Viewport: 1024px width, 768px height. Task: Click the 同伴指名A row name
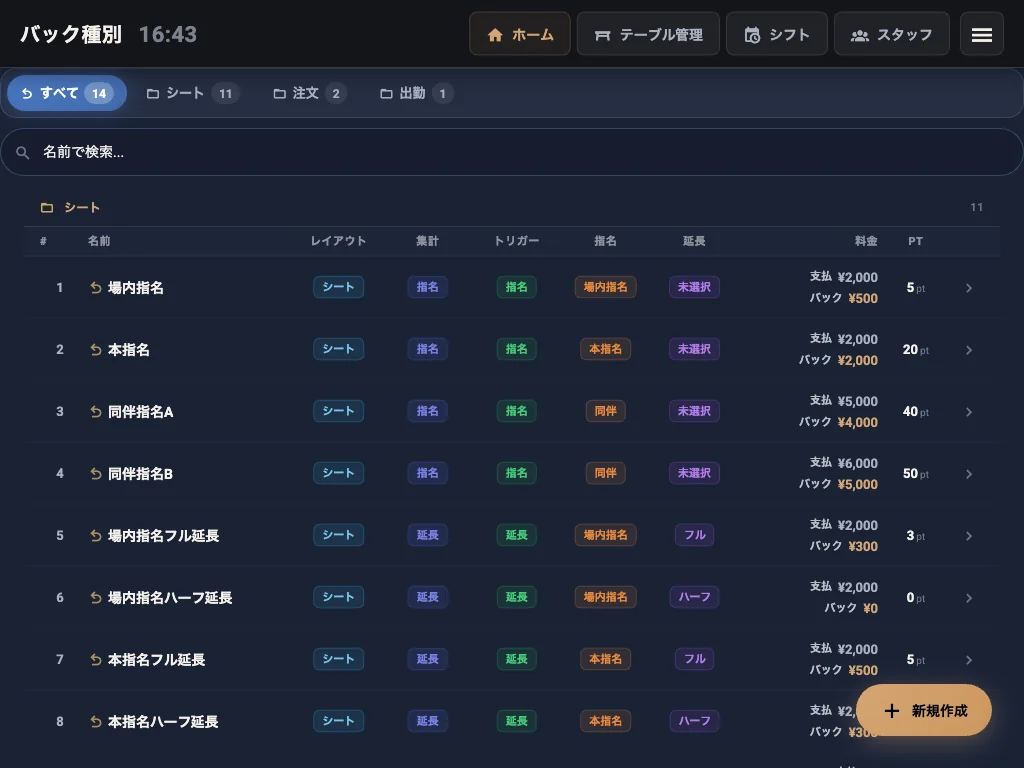point(140,411)
